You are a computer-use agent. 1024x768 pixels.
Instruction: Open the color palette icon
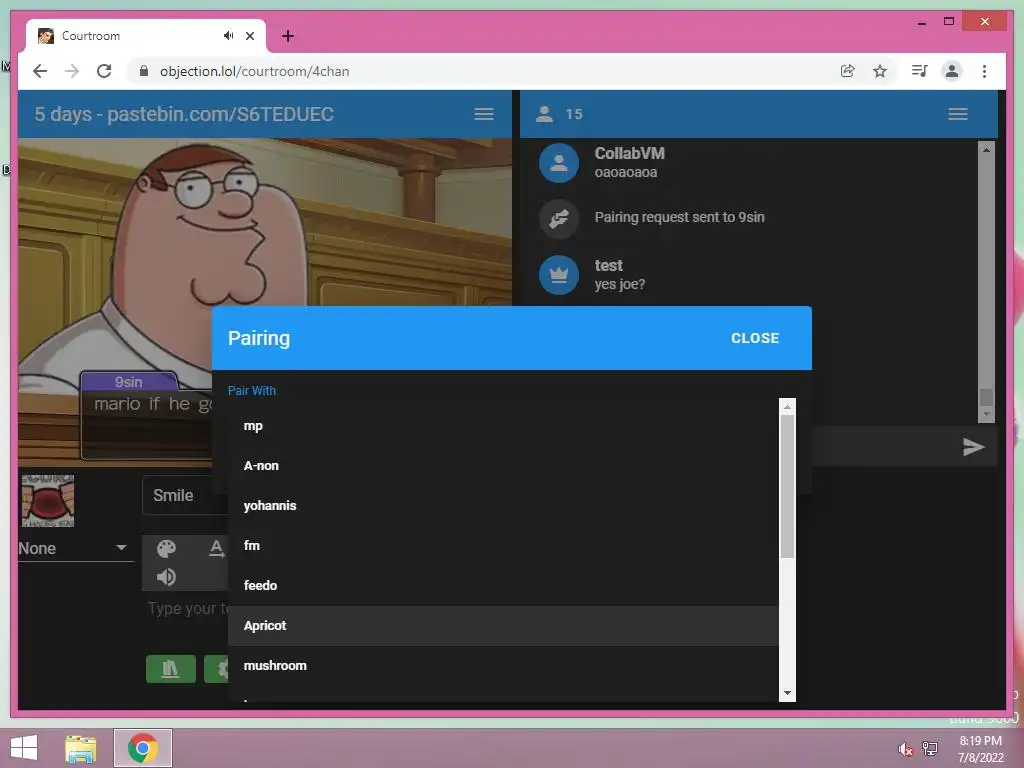[x=166, y=549]
